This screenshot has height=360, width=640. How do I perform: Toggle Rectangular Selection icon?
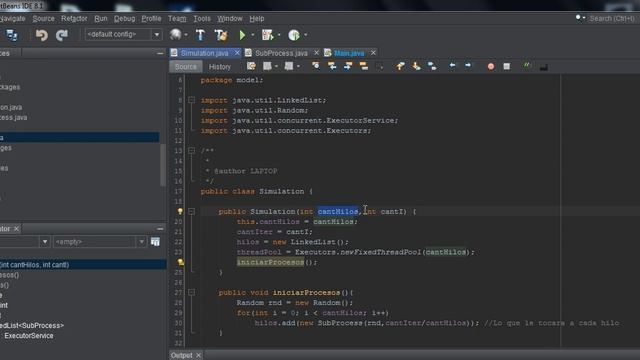click(x=379, y=66)
